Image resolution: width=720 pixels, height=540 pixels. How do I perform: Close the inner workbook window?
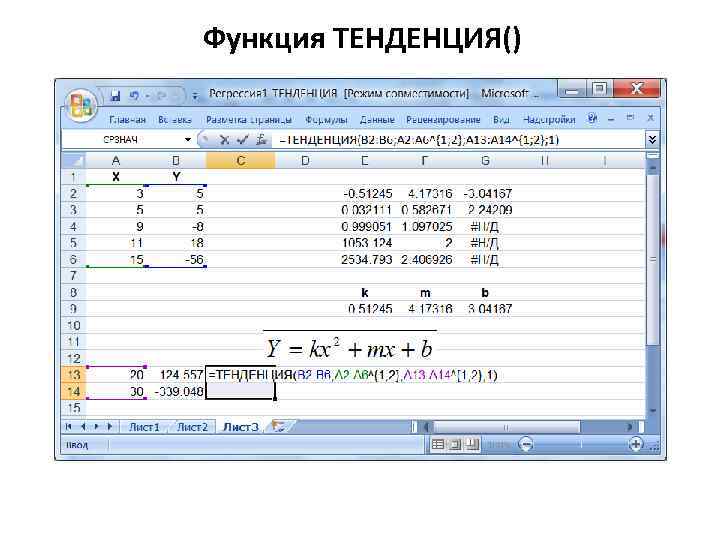click(651, 118)
